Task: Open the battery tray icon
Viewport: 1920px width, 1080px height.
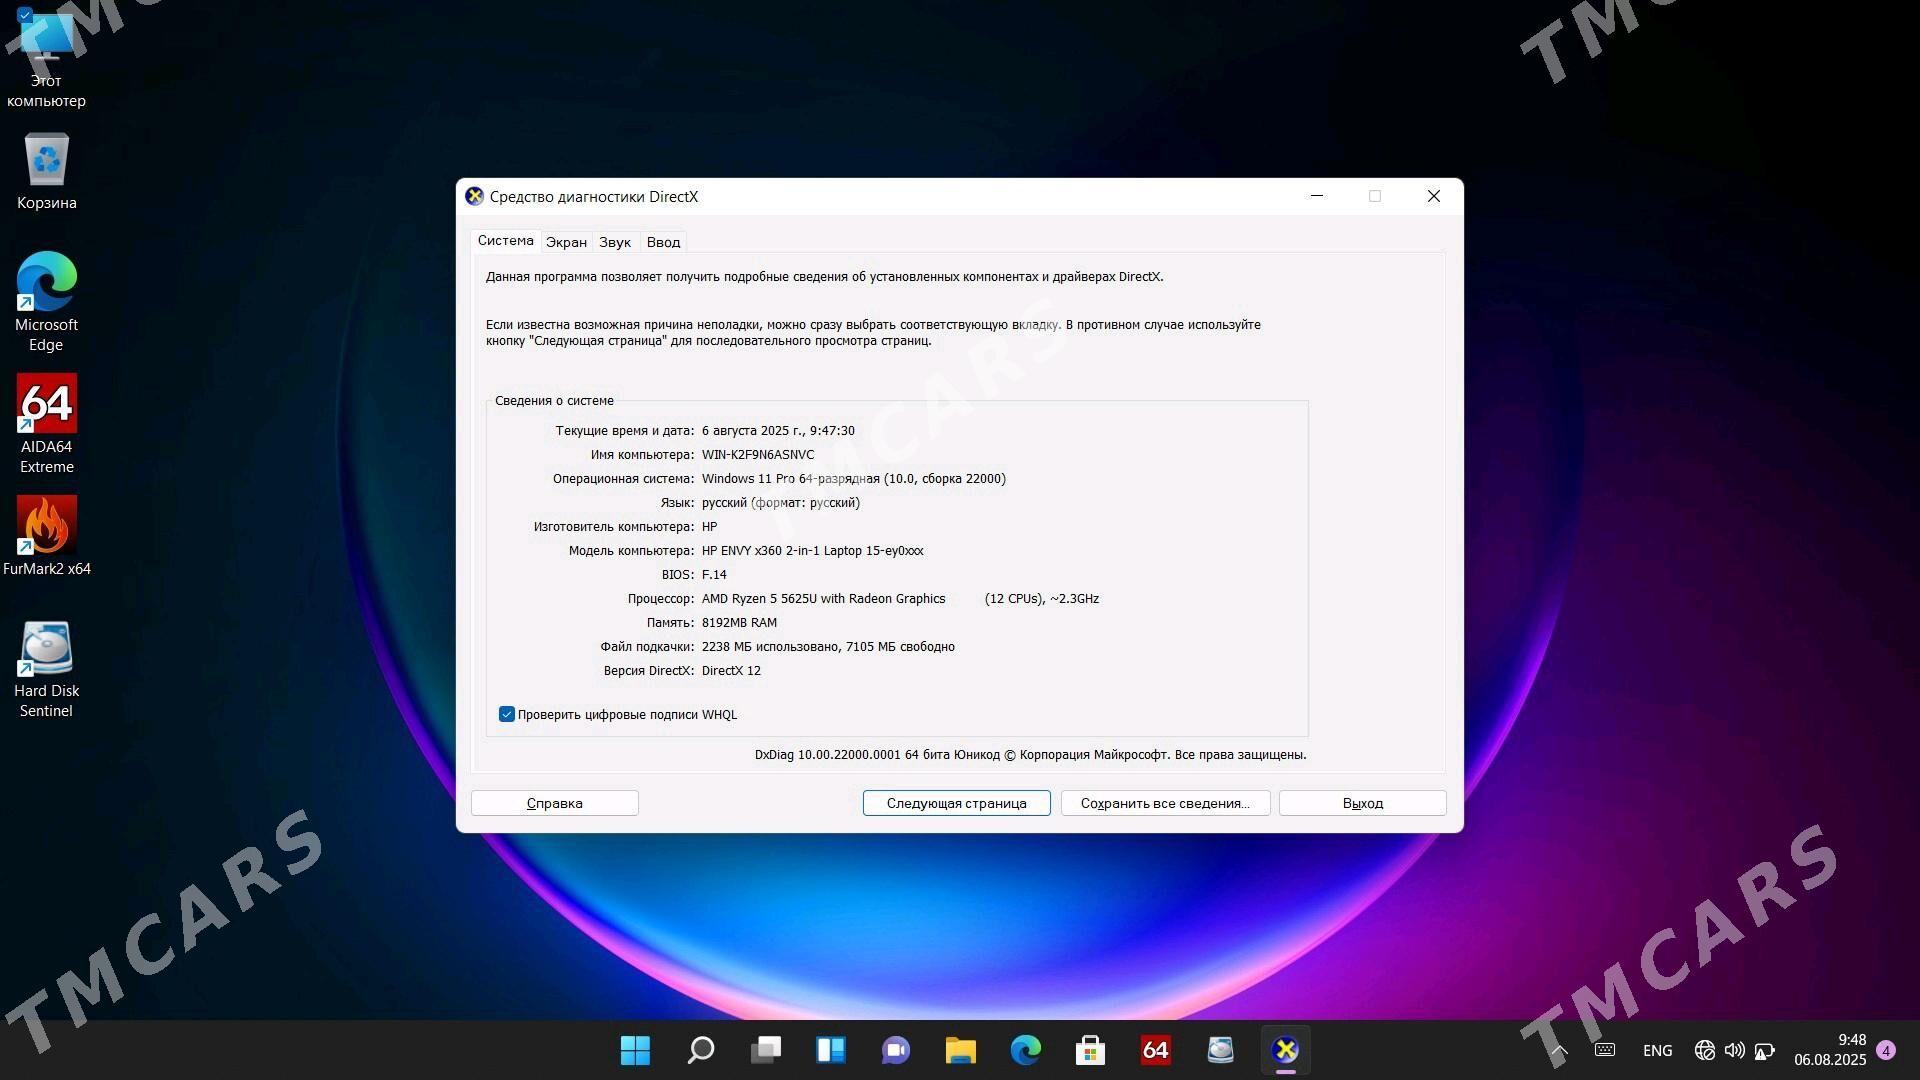Action: click(1765, 1050)
